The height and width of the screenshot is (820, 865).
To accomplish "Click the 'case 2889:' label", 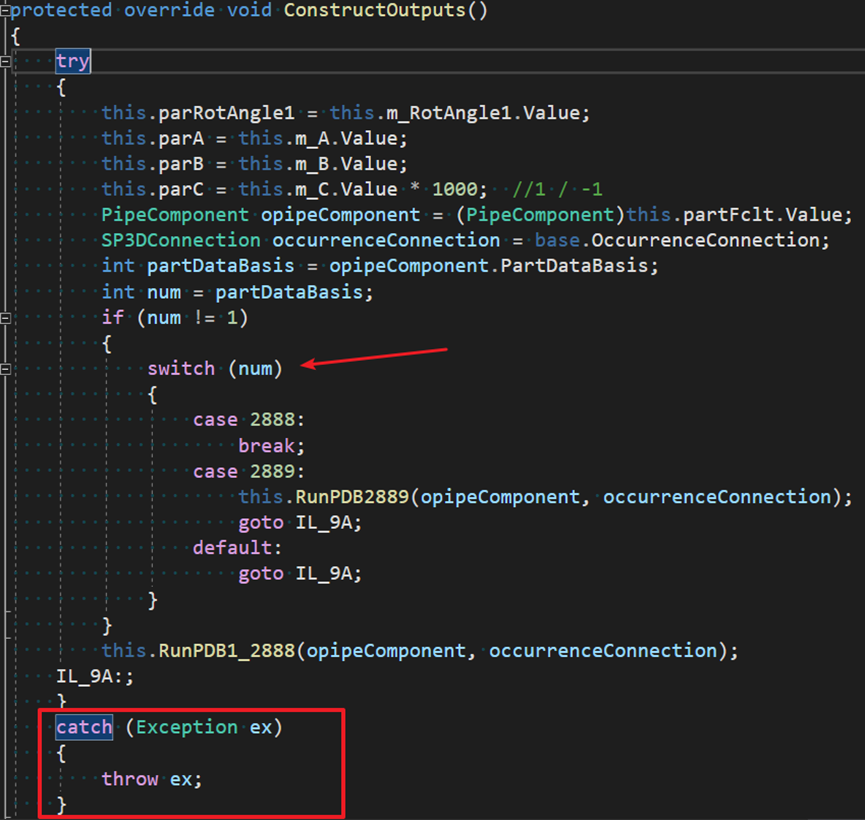I will [x=249, y=471].
